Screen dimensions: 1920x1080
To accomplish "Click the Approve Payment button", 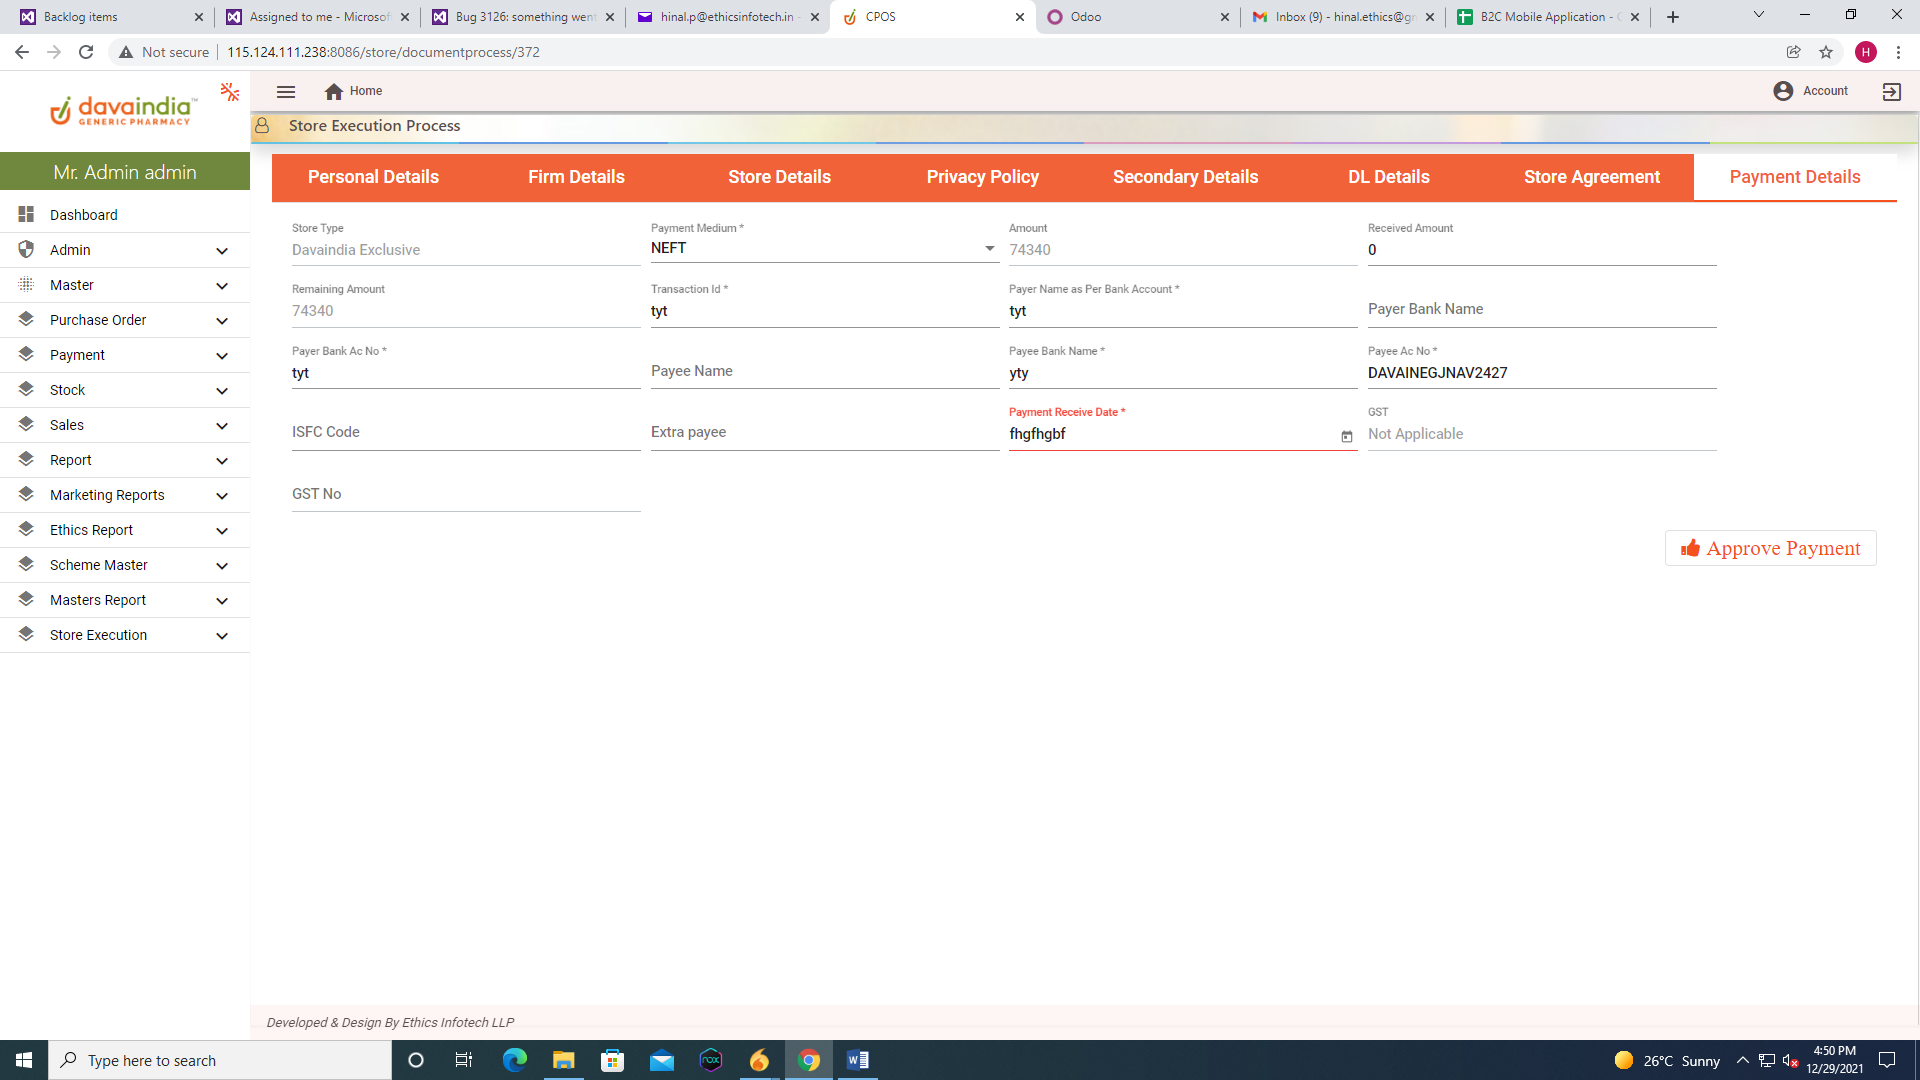I will pyautogui.click(x=1770, y=548).
